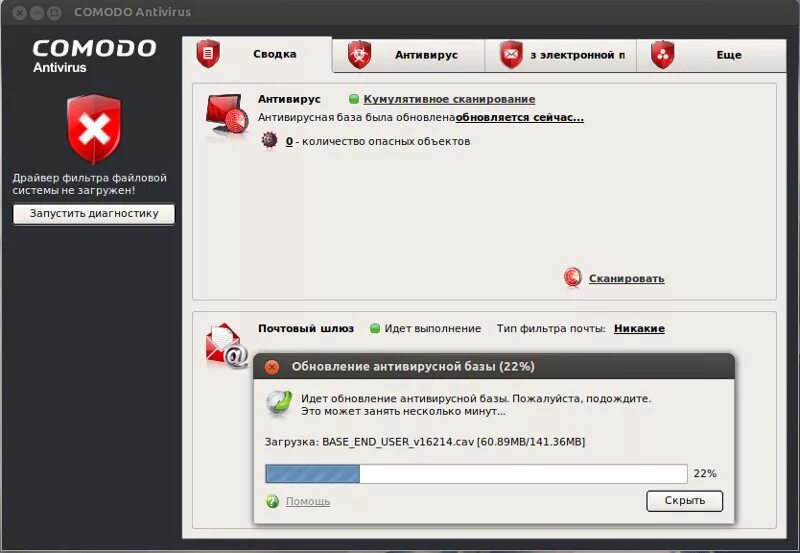The image size is (800, 553).
Task: Click the green arrow update icon in dialog
Action: [279, 403]
